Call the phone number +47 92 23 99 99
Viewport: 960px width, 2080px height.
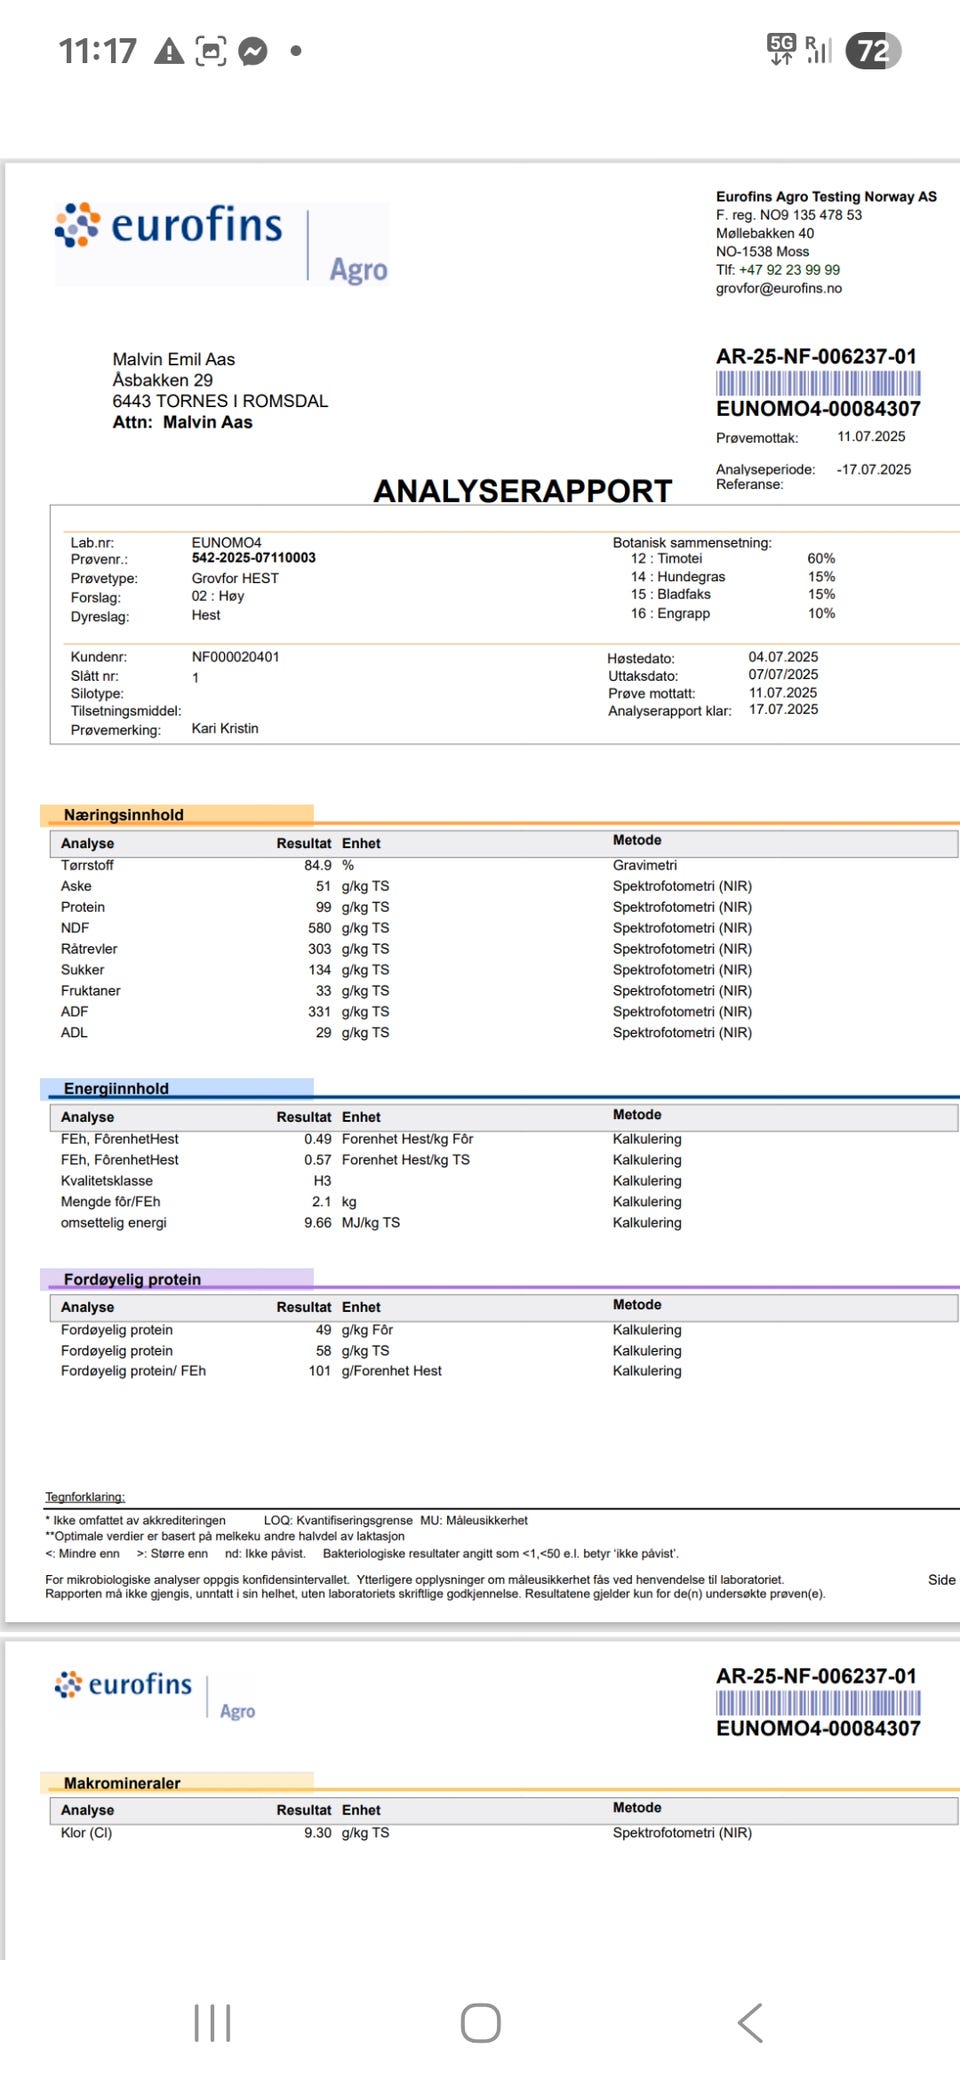tap(789, 270)
